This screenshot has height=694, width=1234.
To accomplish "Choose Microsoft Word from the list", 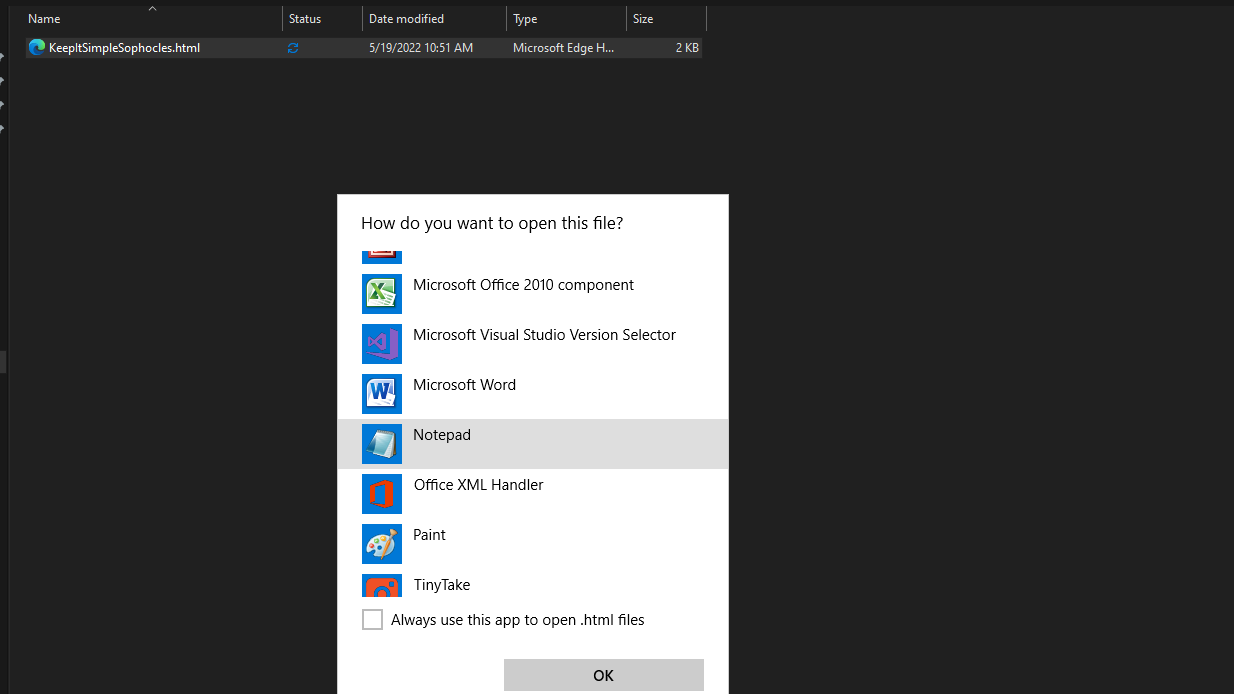I will (x=533, y=394).
